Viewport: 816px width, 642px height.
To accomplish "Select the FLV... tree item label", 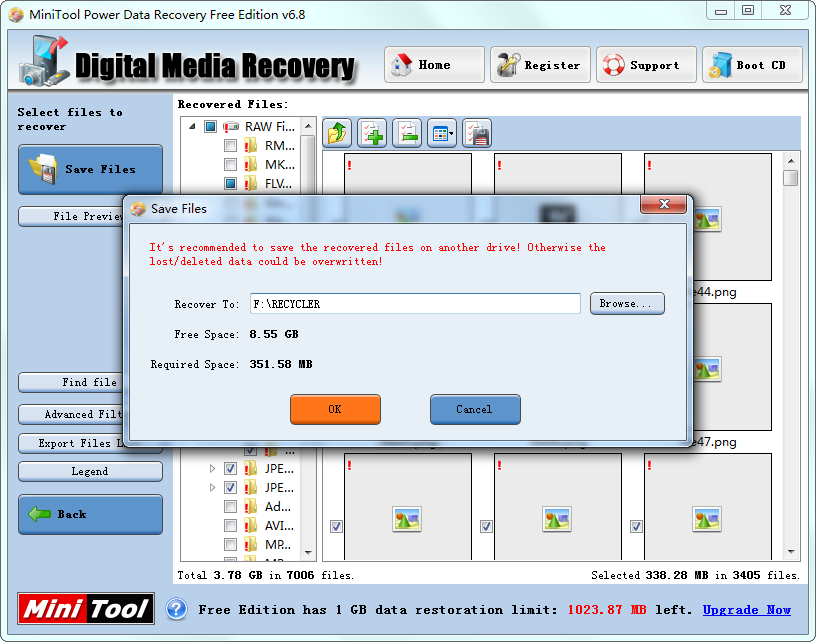I will coord(278,183).
